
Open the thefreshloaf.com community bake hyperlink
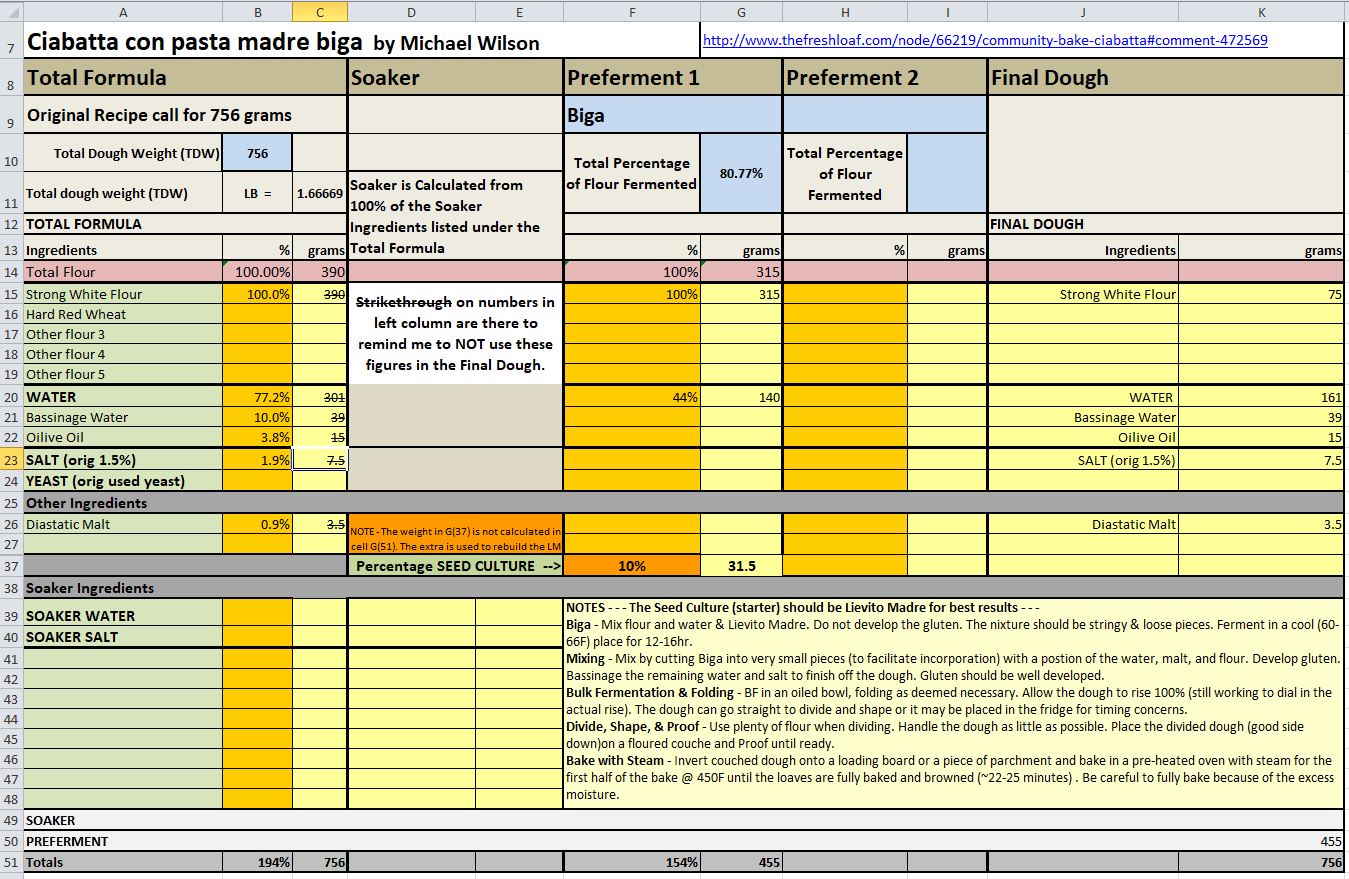[985, 41]
